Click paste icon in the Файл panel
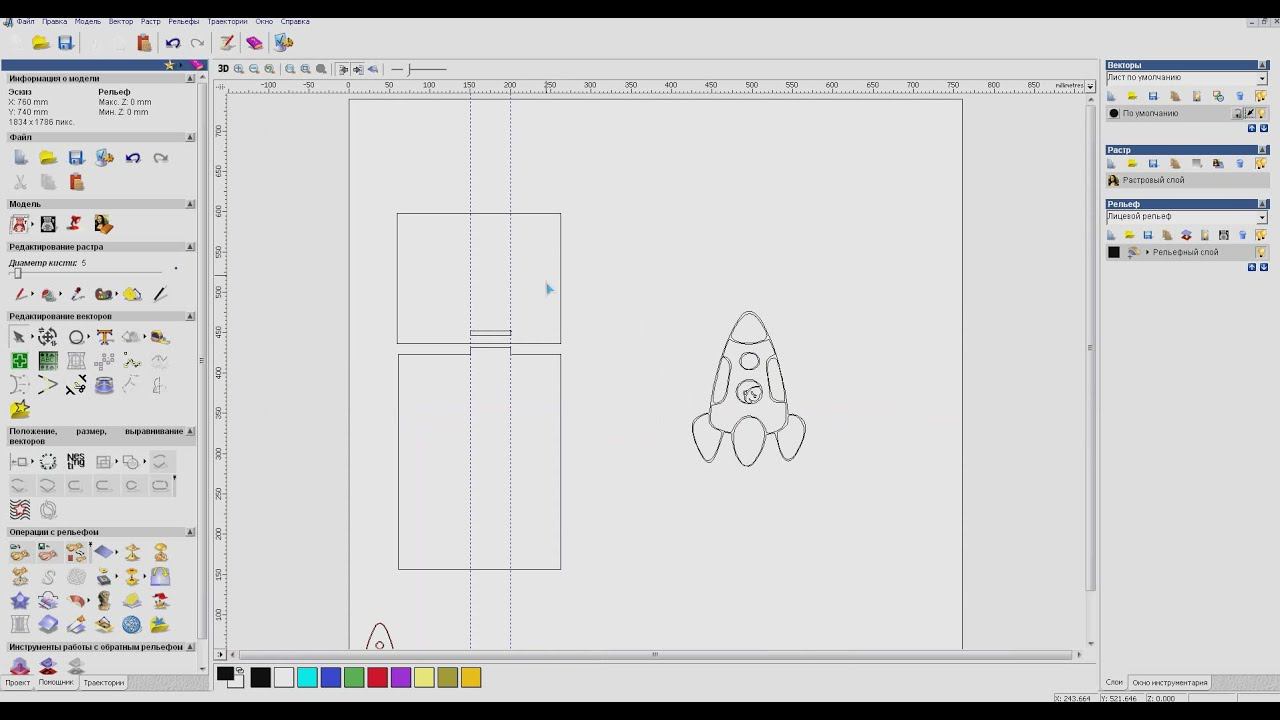Image resolution: width=1280 pixels, height=720 pixels. (x=76, y=182)
